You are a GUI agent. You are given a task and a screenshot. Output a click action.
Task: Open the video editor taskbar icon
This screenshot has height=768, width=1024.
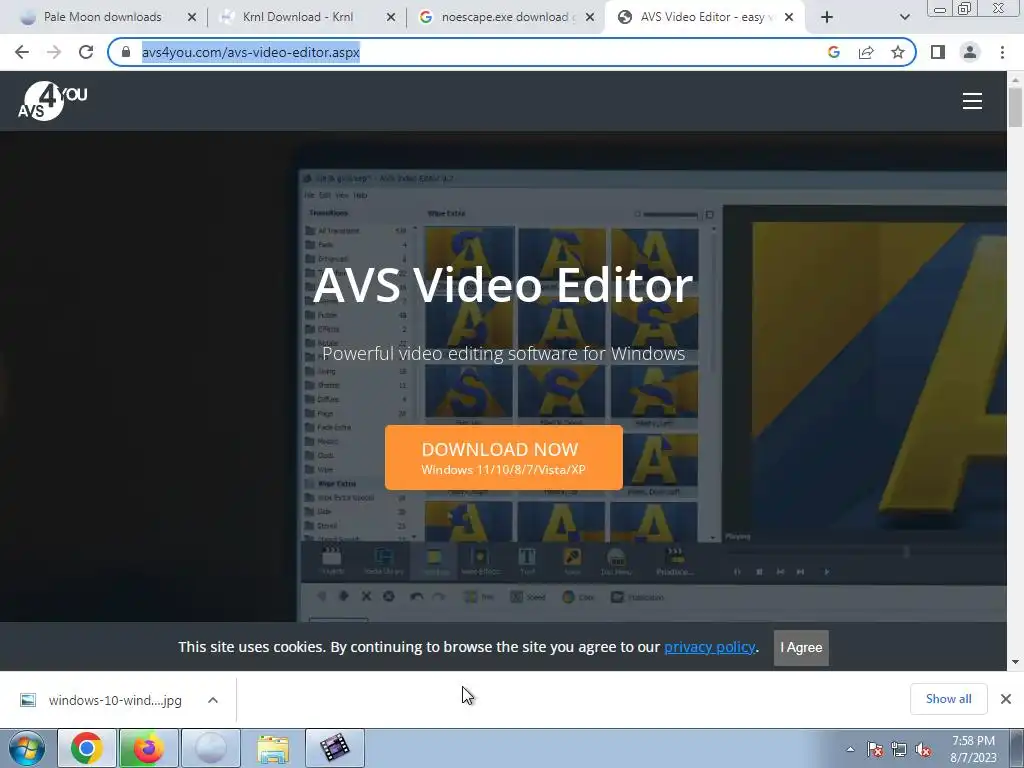[335, 748]
